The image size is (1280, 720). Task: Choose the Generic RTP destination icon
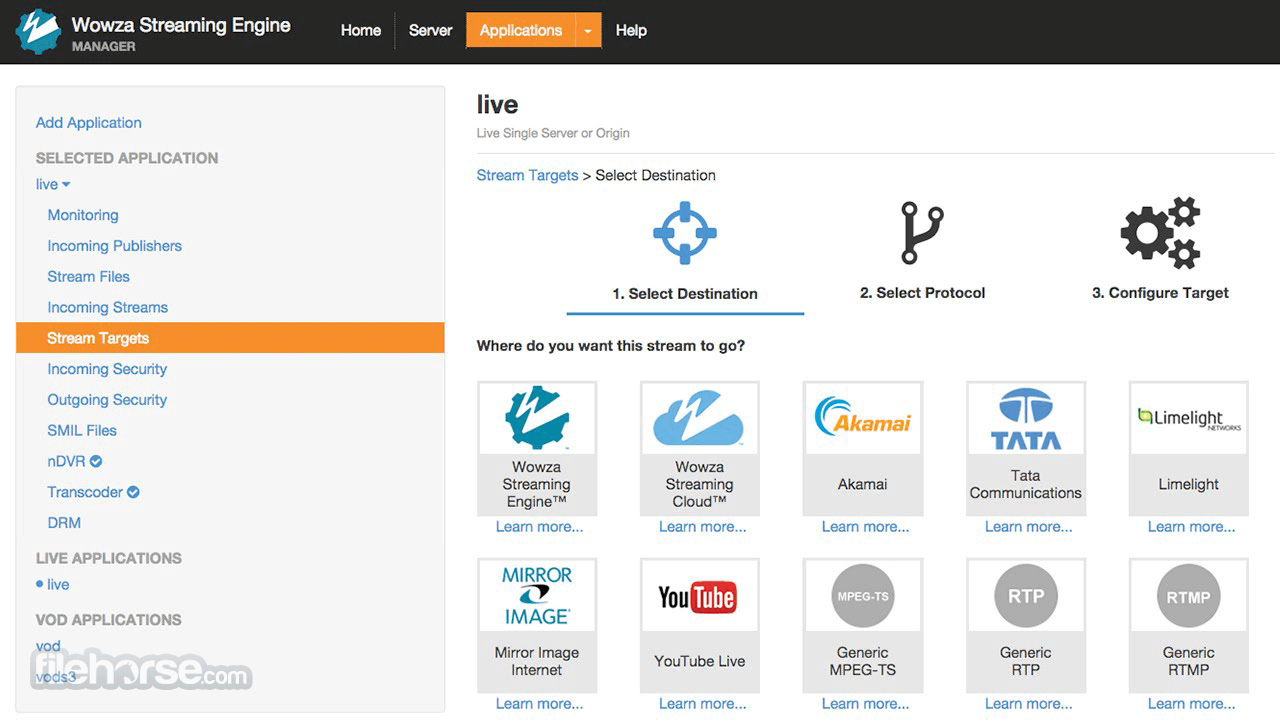(x=1026, y=597)
